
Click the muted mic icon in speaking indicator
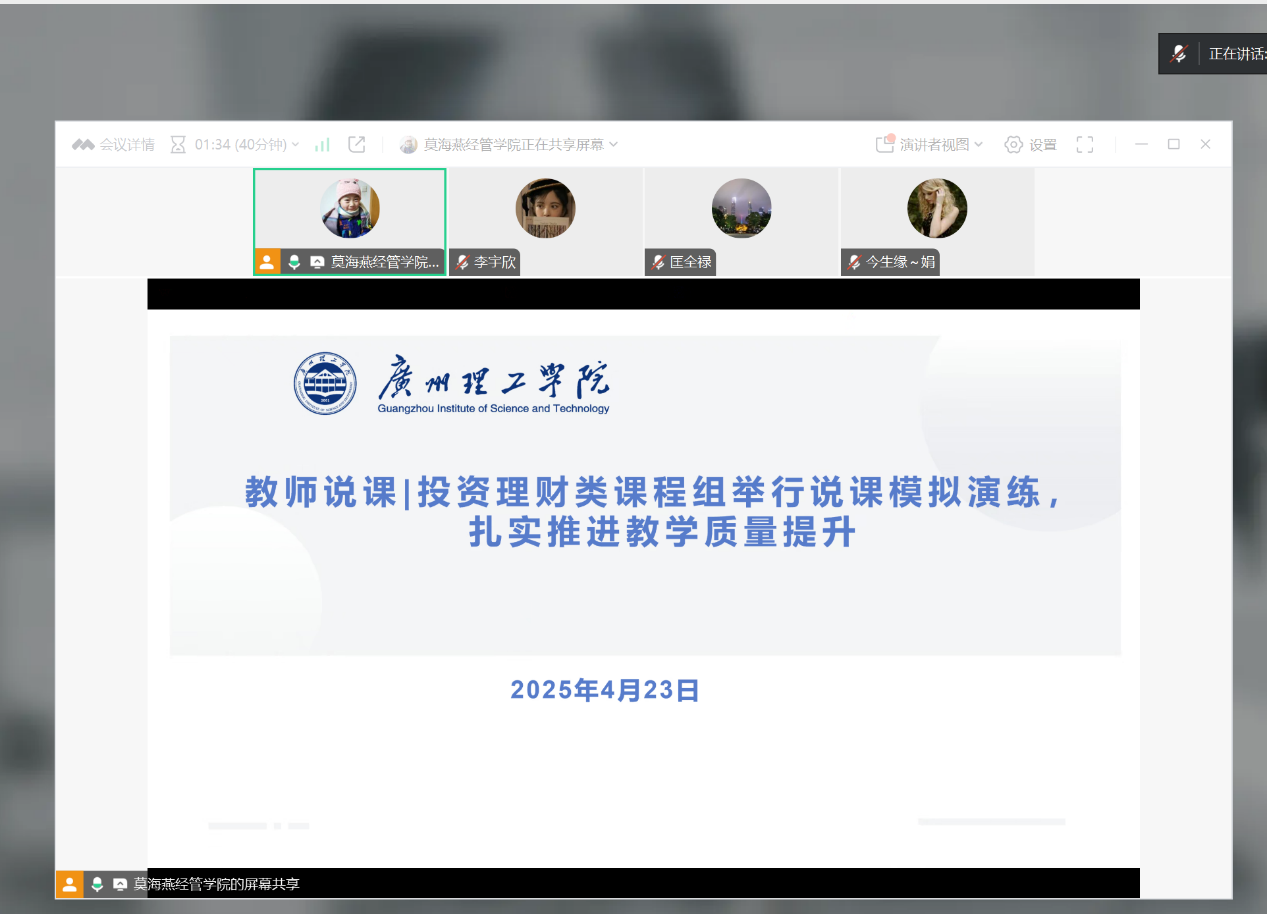click(1180, 54)
